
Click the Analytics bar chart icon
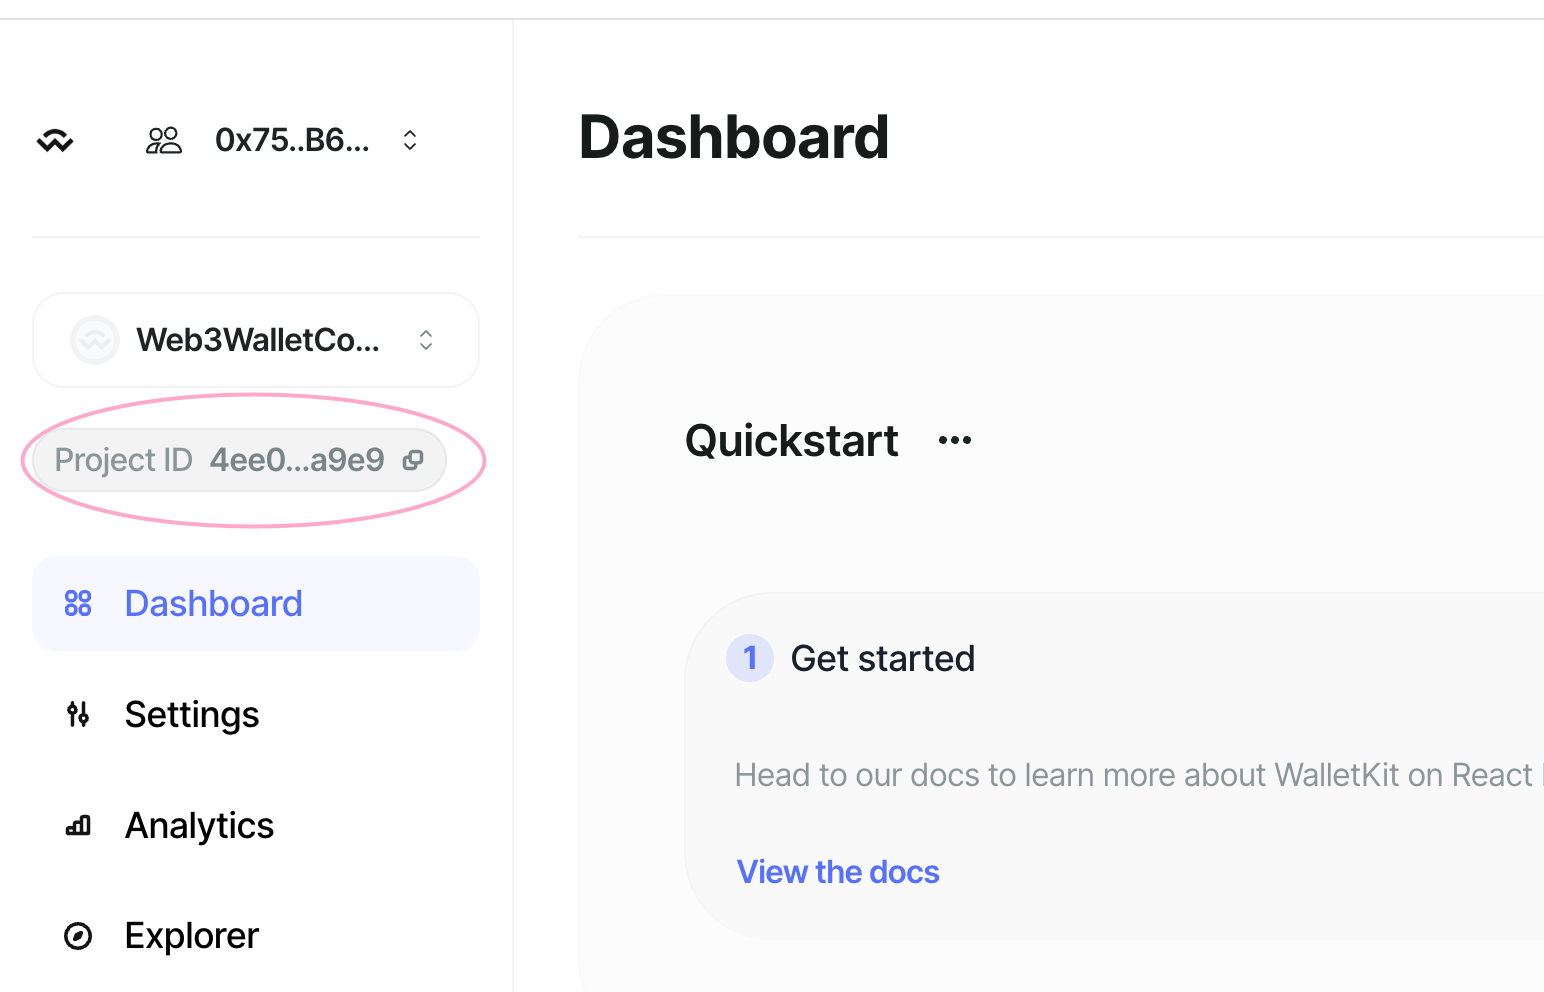78,825
